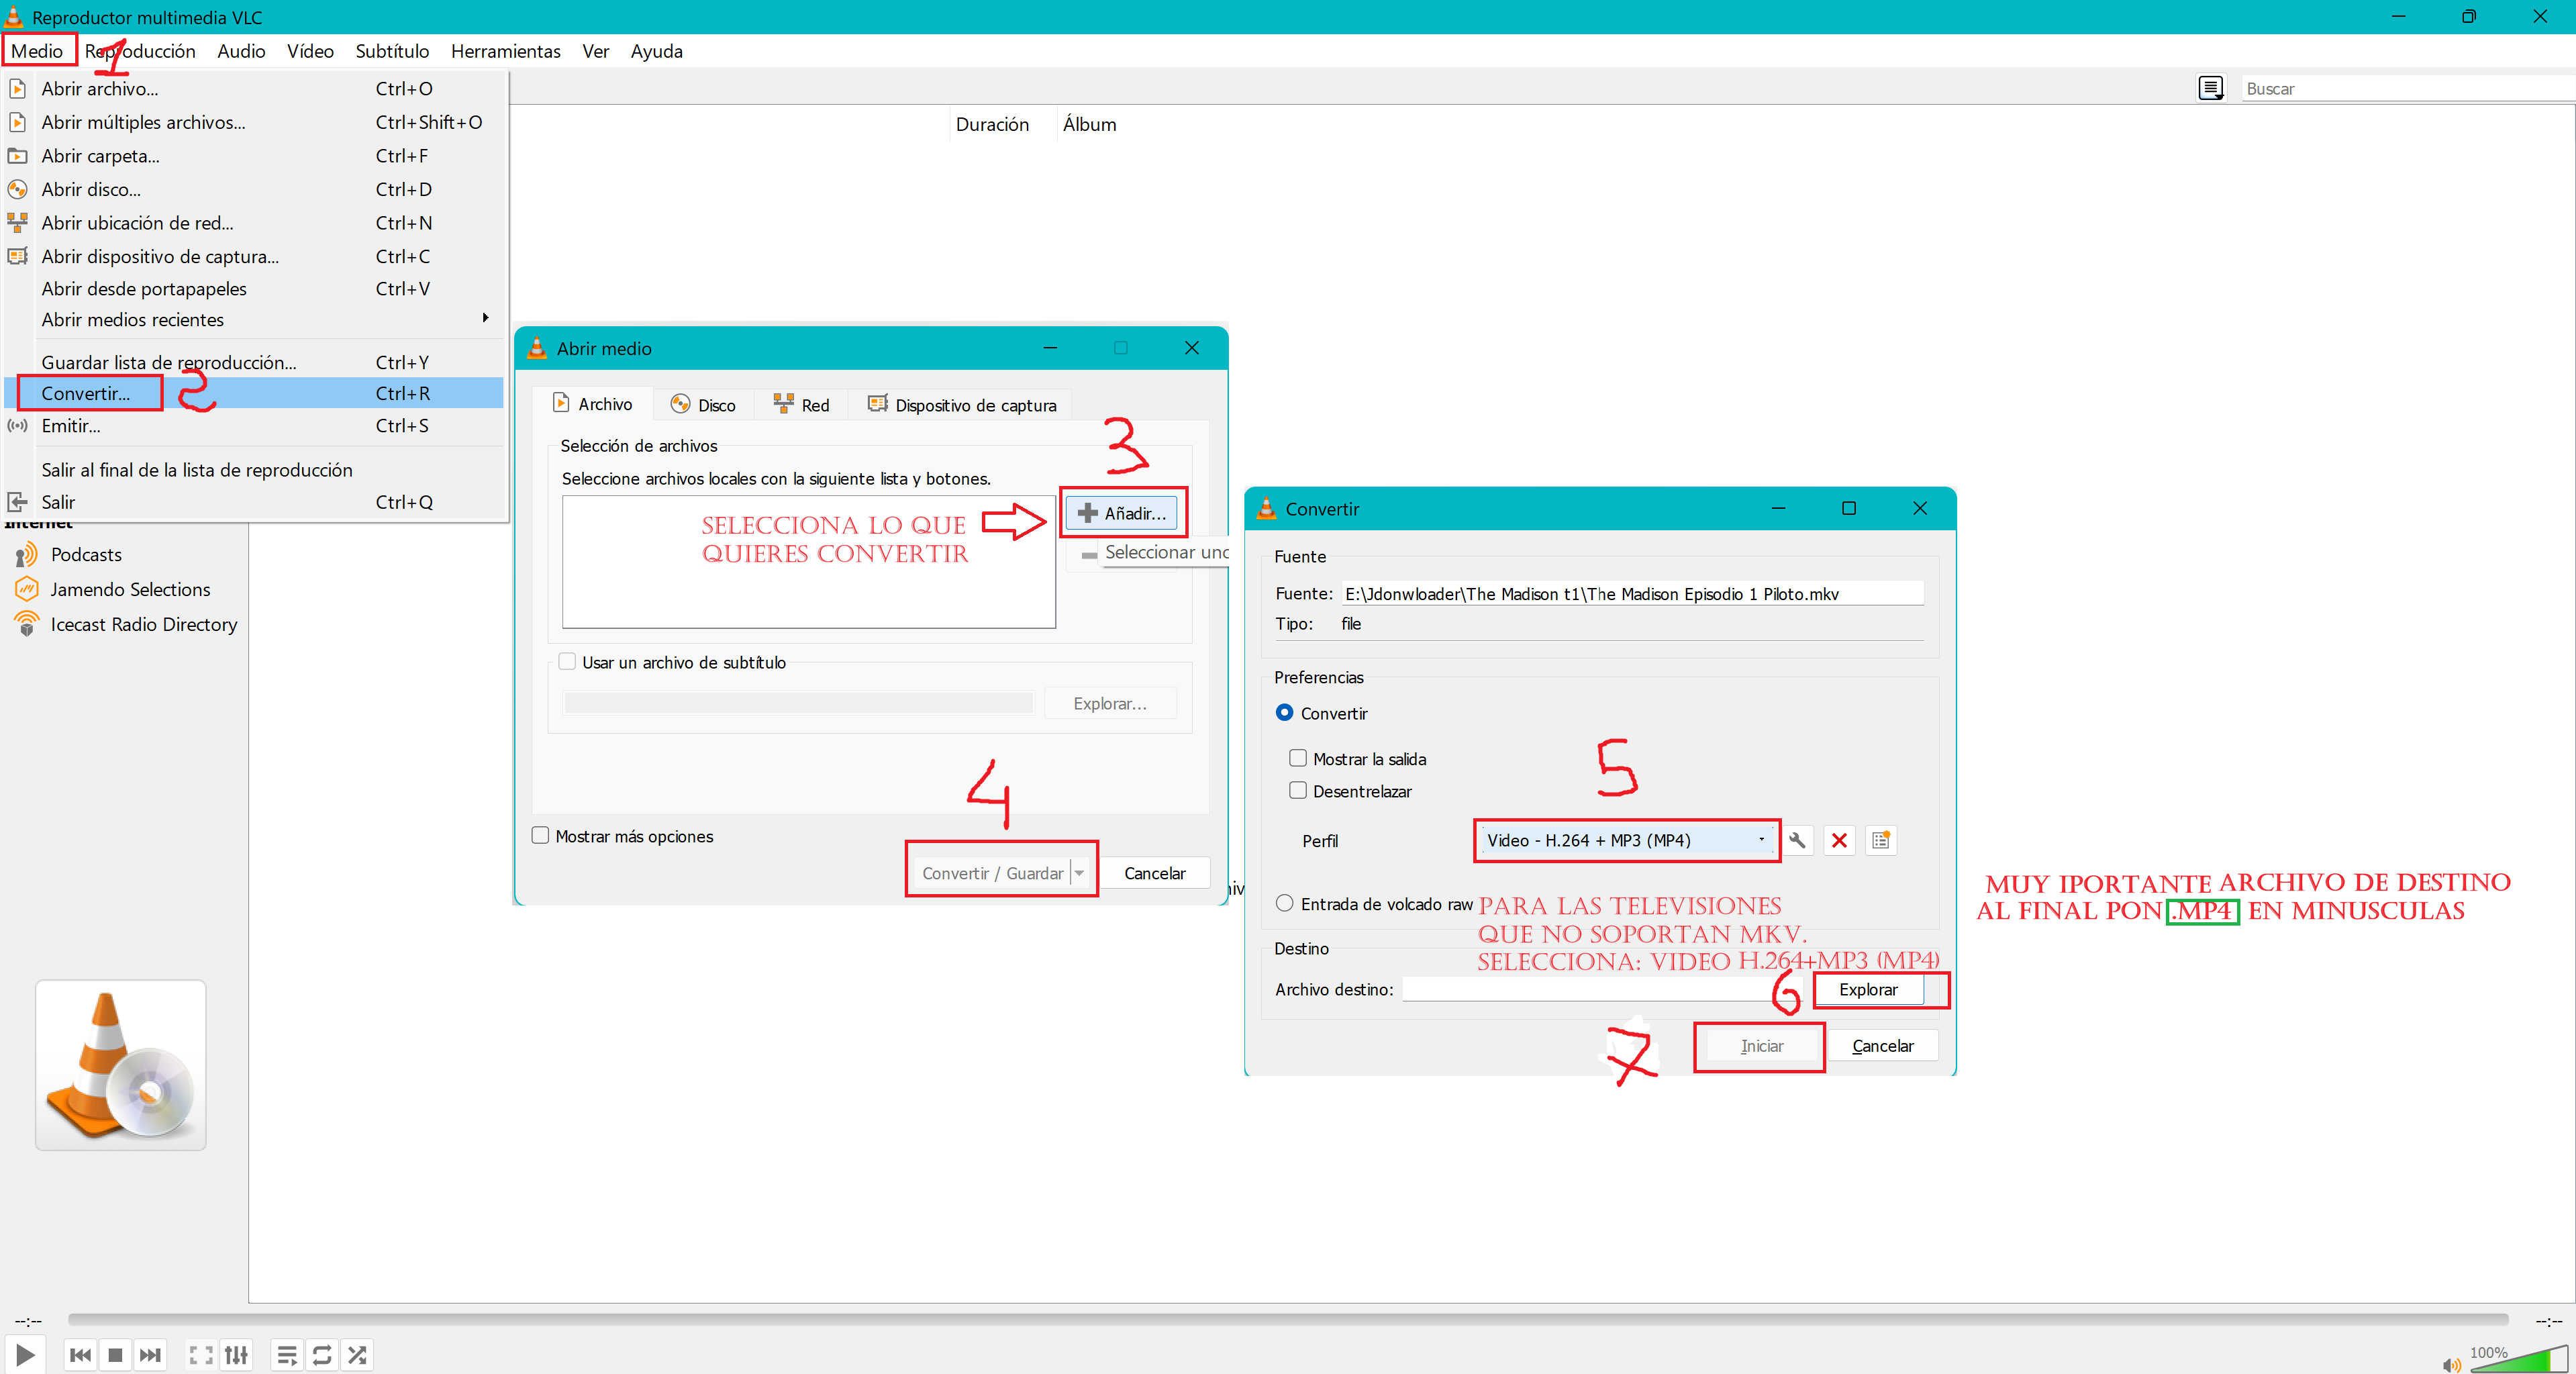Delete selected profile with red X icon
The image size is (2576, 1374).
[1838, 840]
